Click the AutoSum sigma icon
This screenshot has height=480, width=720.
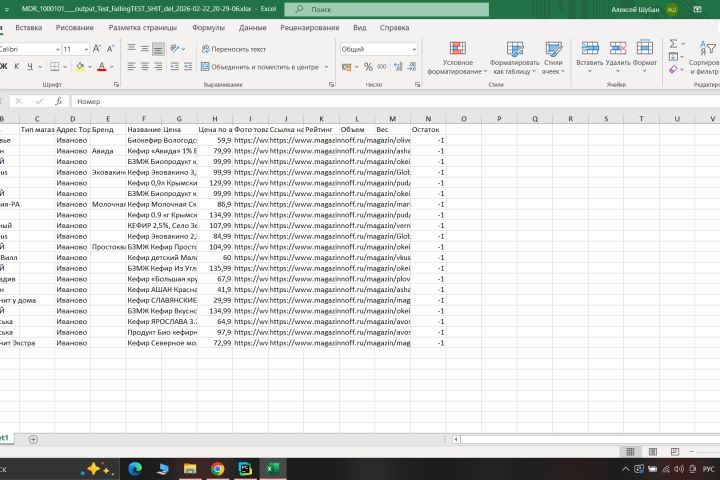click(x=673, y=44)
